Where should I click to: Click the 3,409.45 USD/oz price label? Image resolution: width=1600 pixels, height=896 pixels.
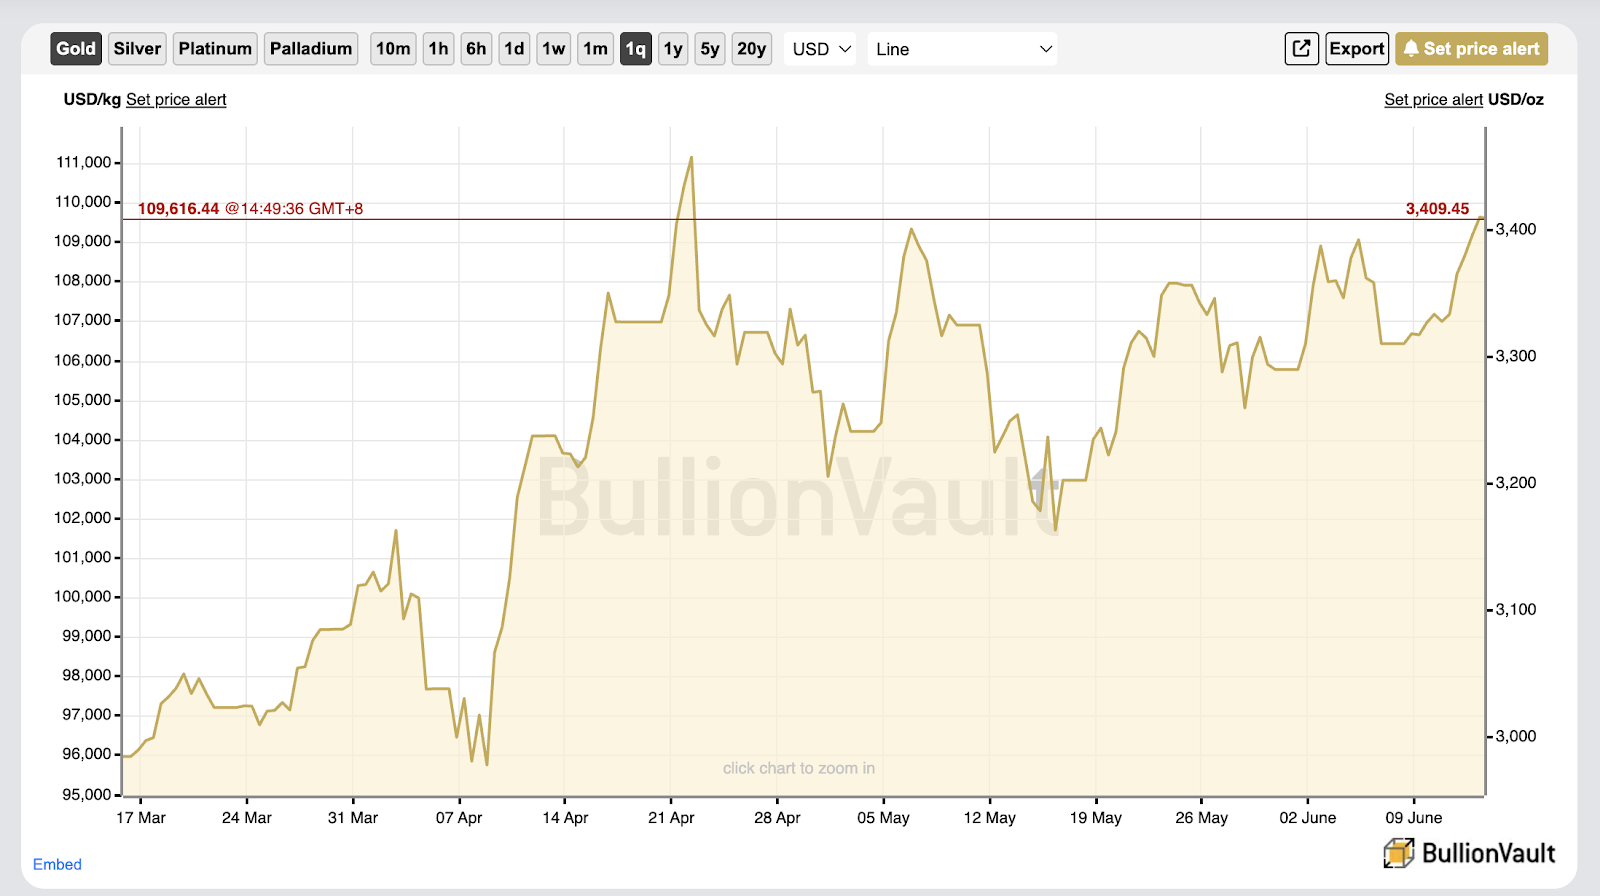1437,209
